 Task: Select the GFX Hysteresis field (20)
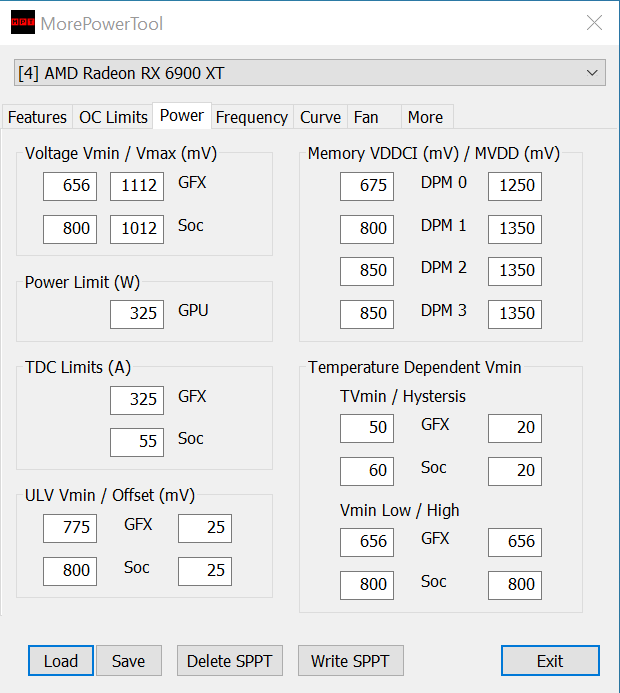click(x=515, y=428)
